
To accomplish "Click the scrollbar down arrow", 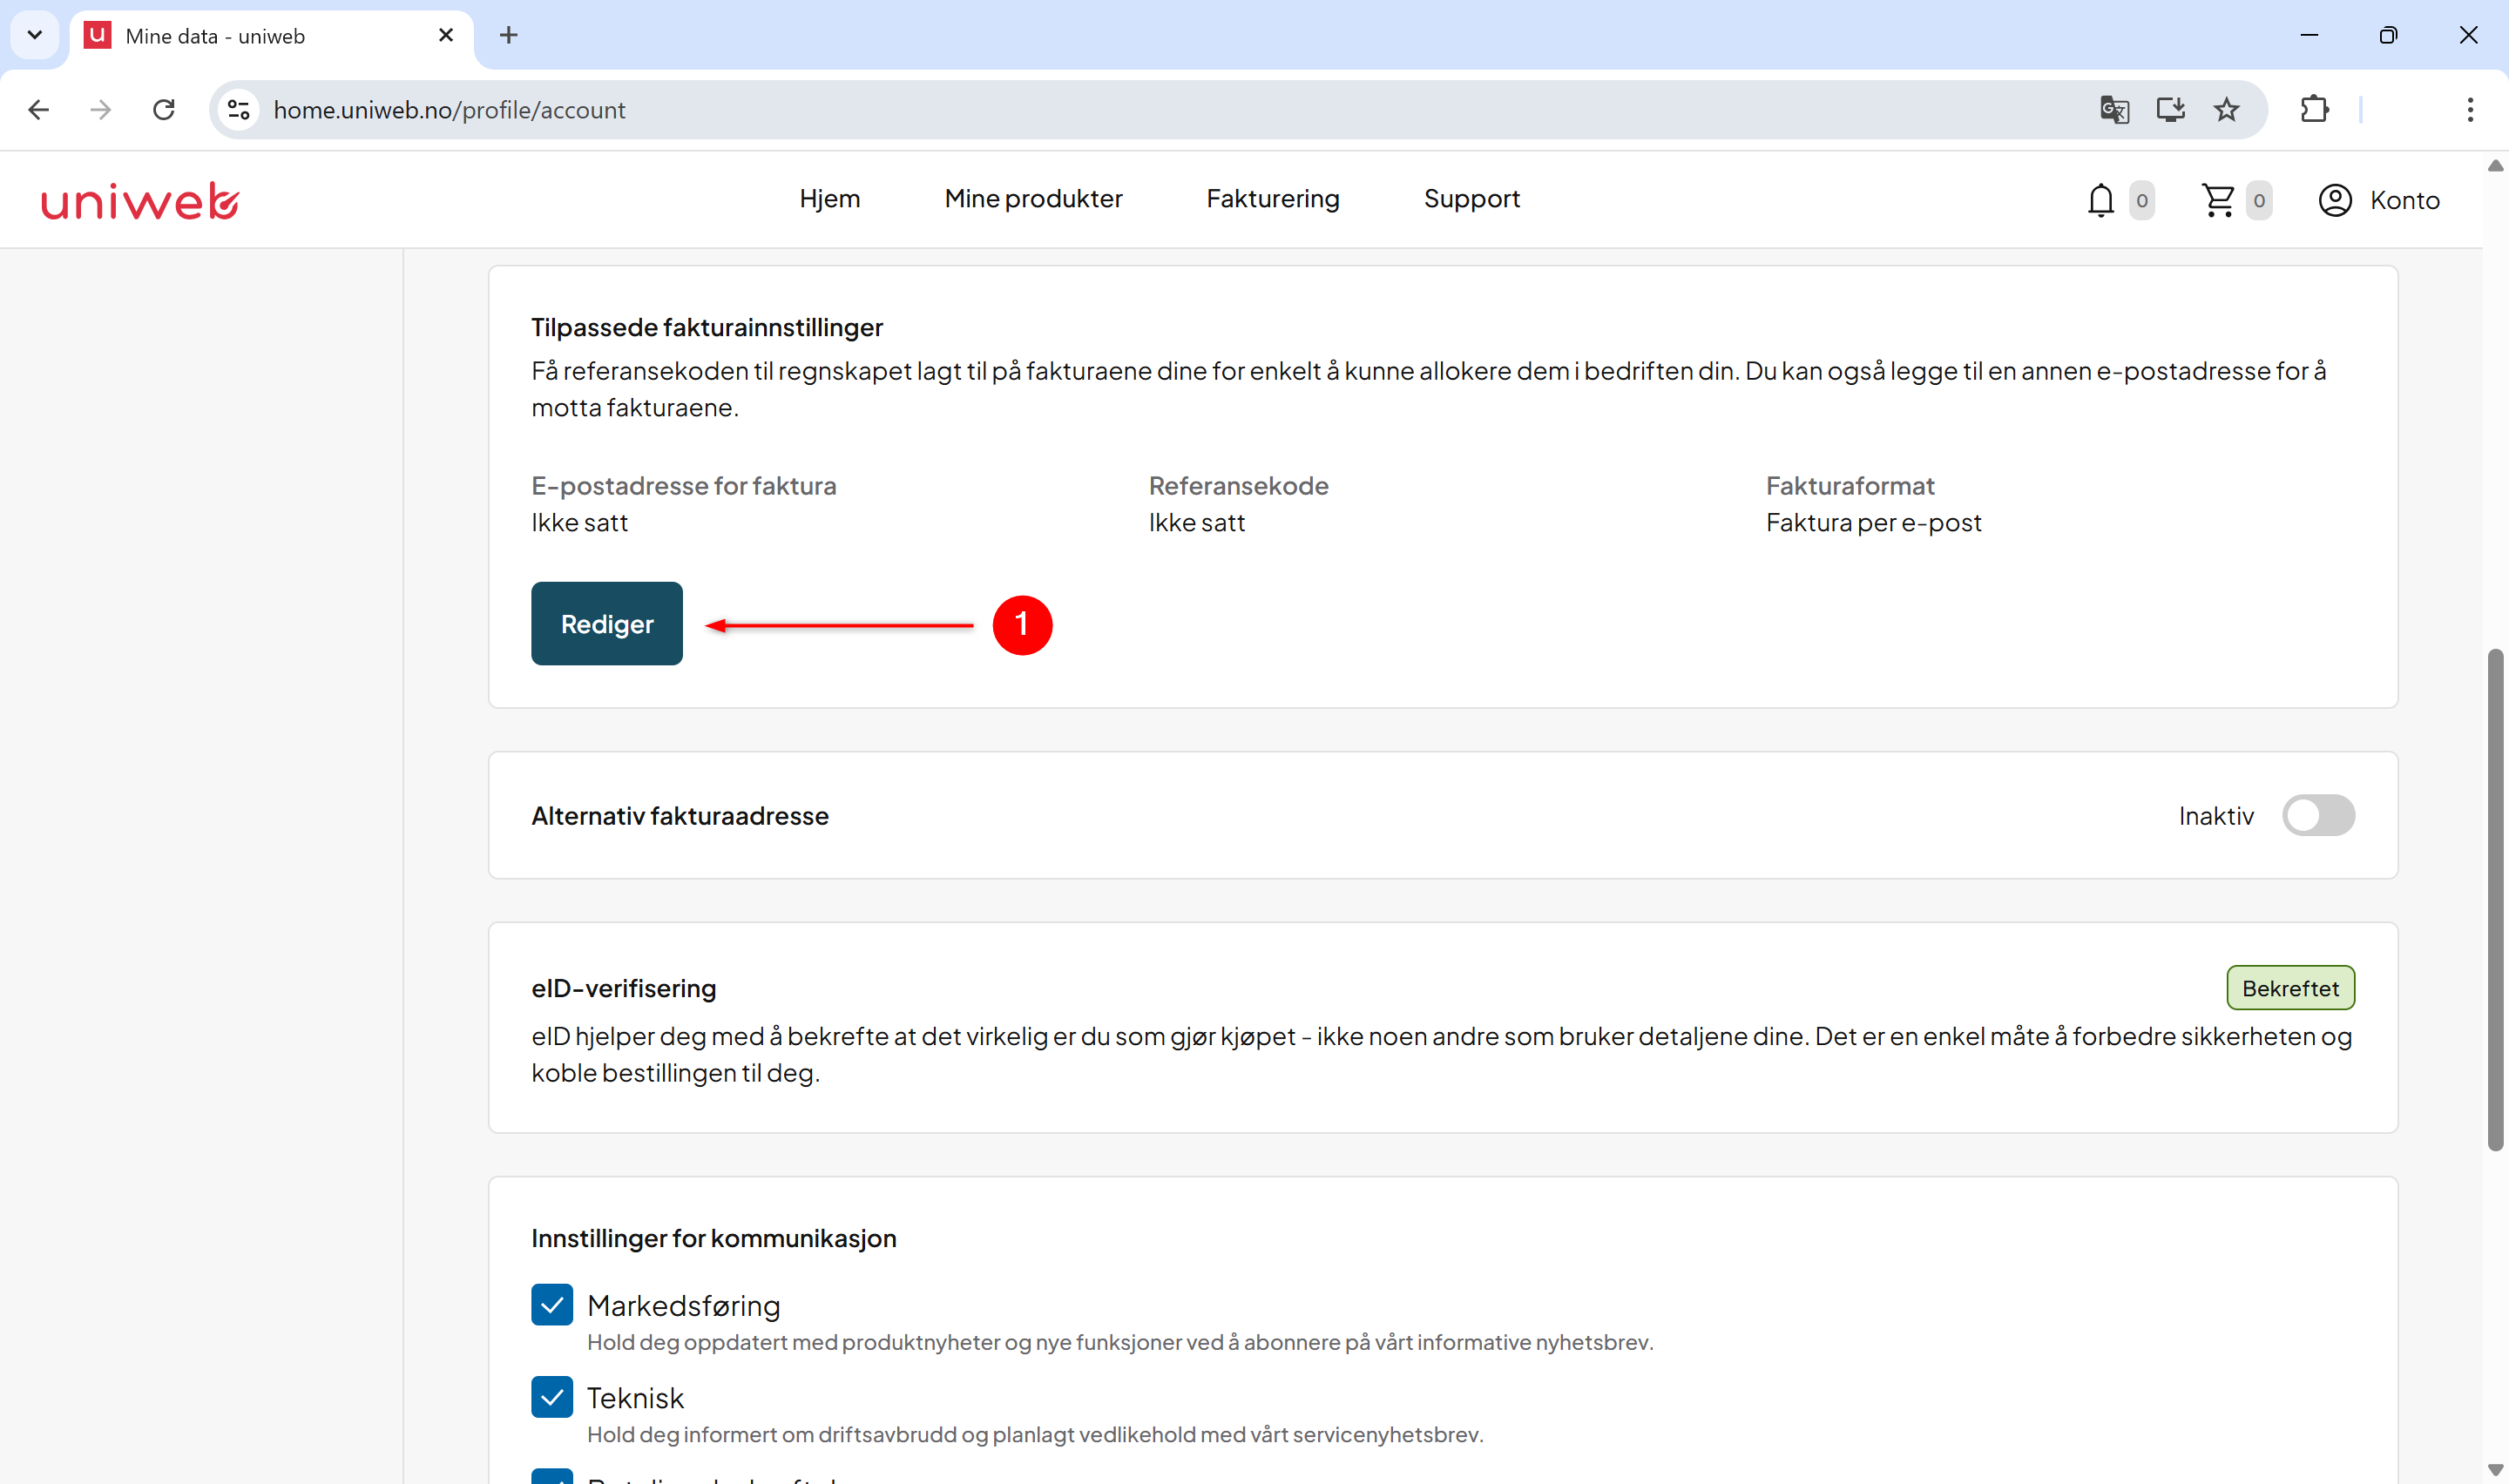I will [x=2496, y=1470].
